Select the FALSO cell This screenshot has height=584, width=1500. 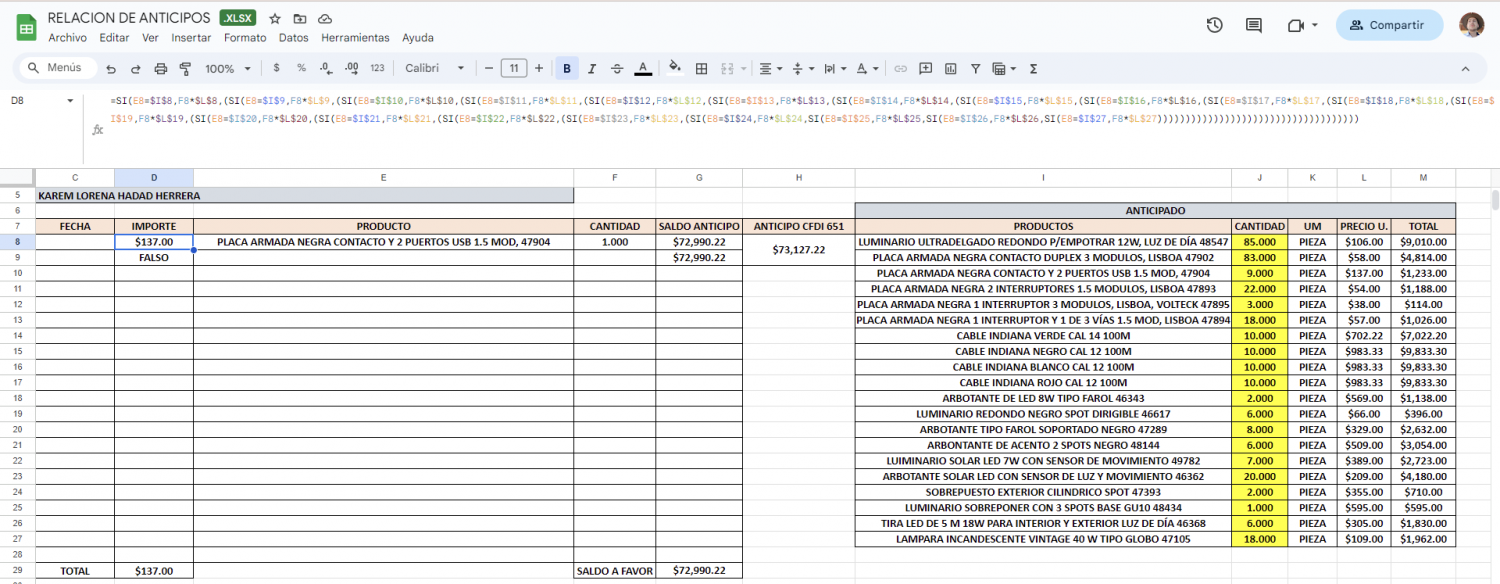(x=154, y=257)
